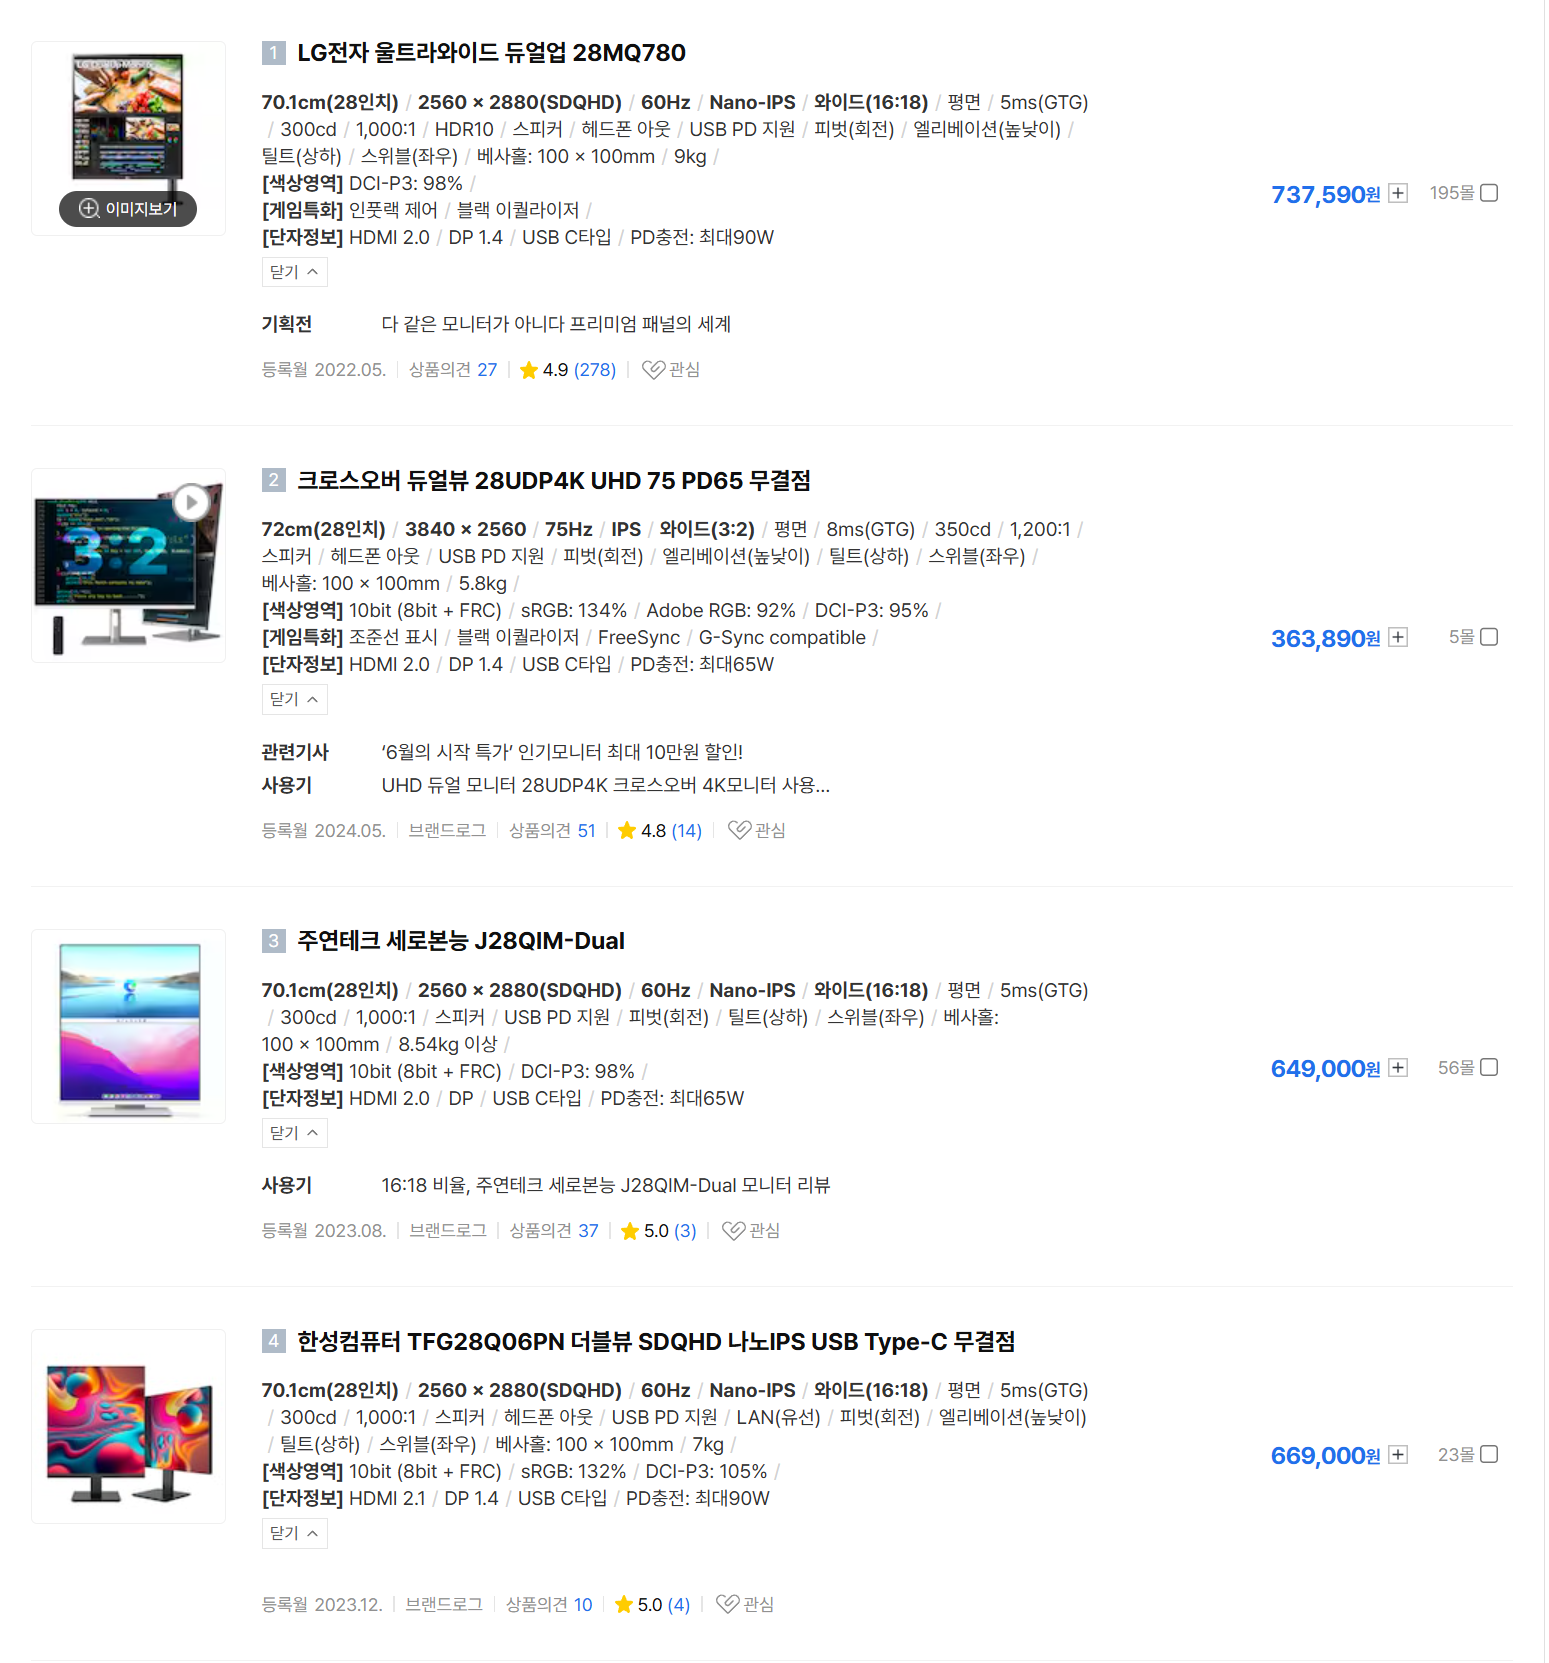This screenshot has width=1549, height=1663.
Task: Add 한성컴퓨터 TFG28Q06PN to wishlist via 관심 heart
Action: (x=744, y=1605)
